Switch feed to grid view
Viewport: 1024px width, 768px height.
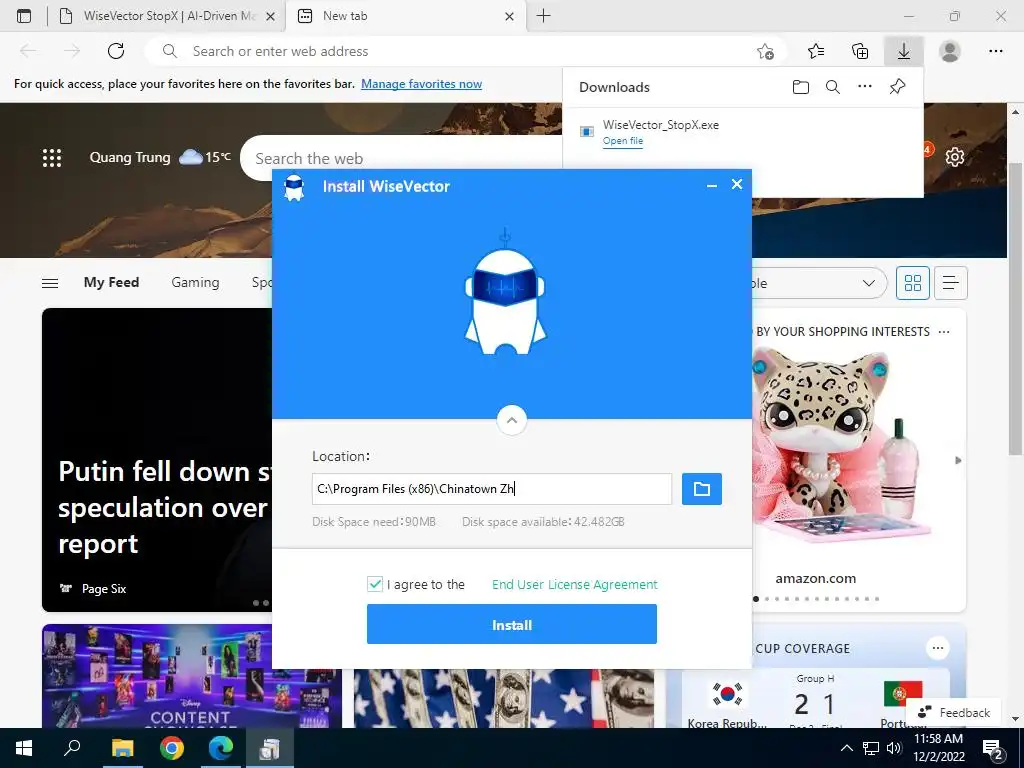pyautogui.click(x=912, y=283)
